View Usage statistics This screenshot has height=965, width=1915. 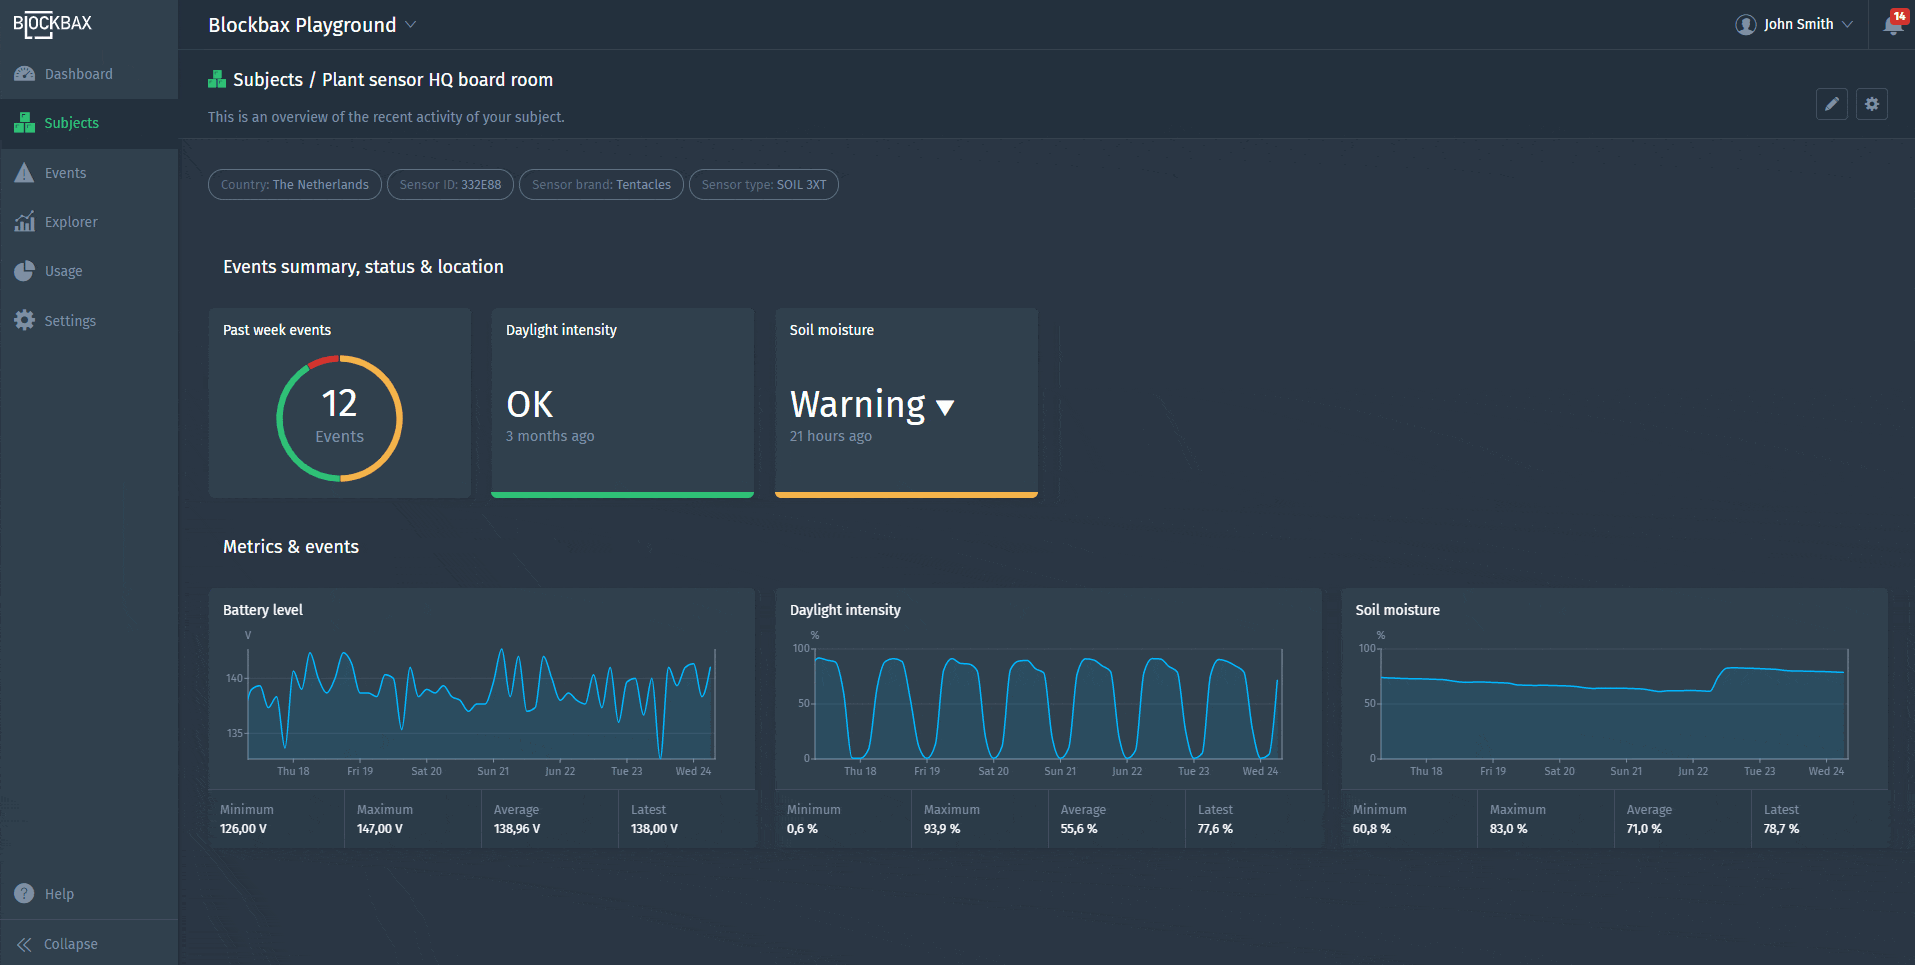[63, 270]
